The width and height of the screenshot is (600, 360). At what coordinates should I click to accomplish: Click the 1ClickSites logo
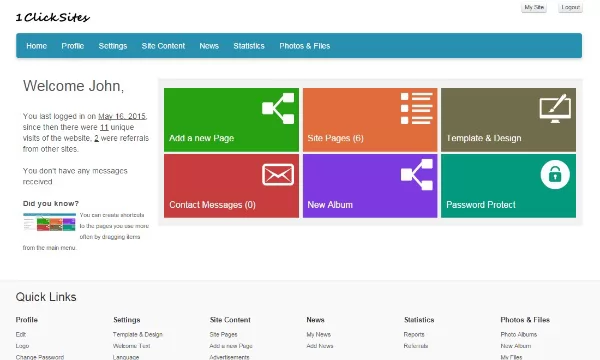[x=53, y=17]
